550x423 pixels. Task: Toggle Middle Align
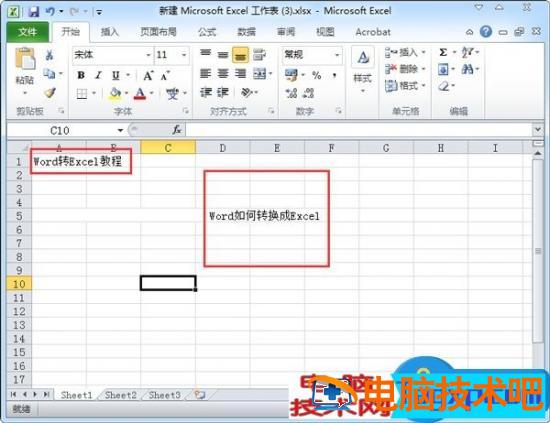coord(223,54)
